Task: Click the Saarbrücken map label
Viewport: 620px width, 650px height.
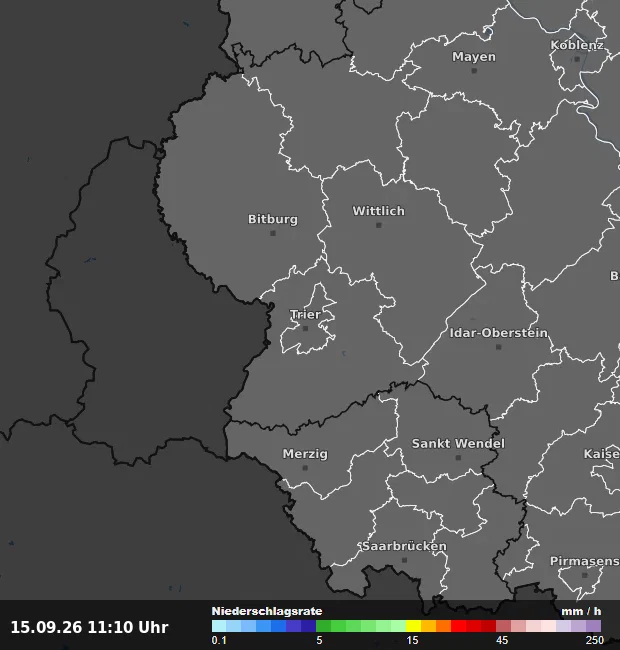Action: coord(404,546)
